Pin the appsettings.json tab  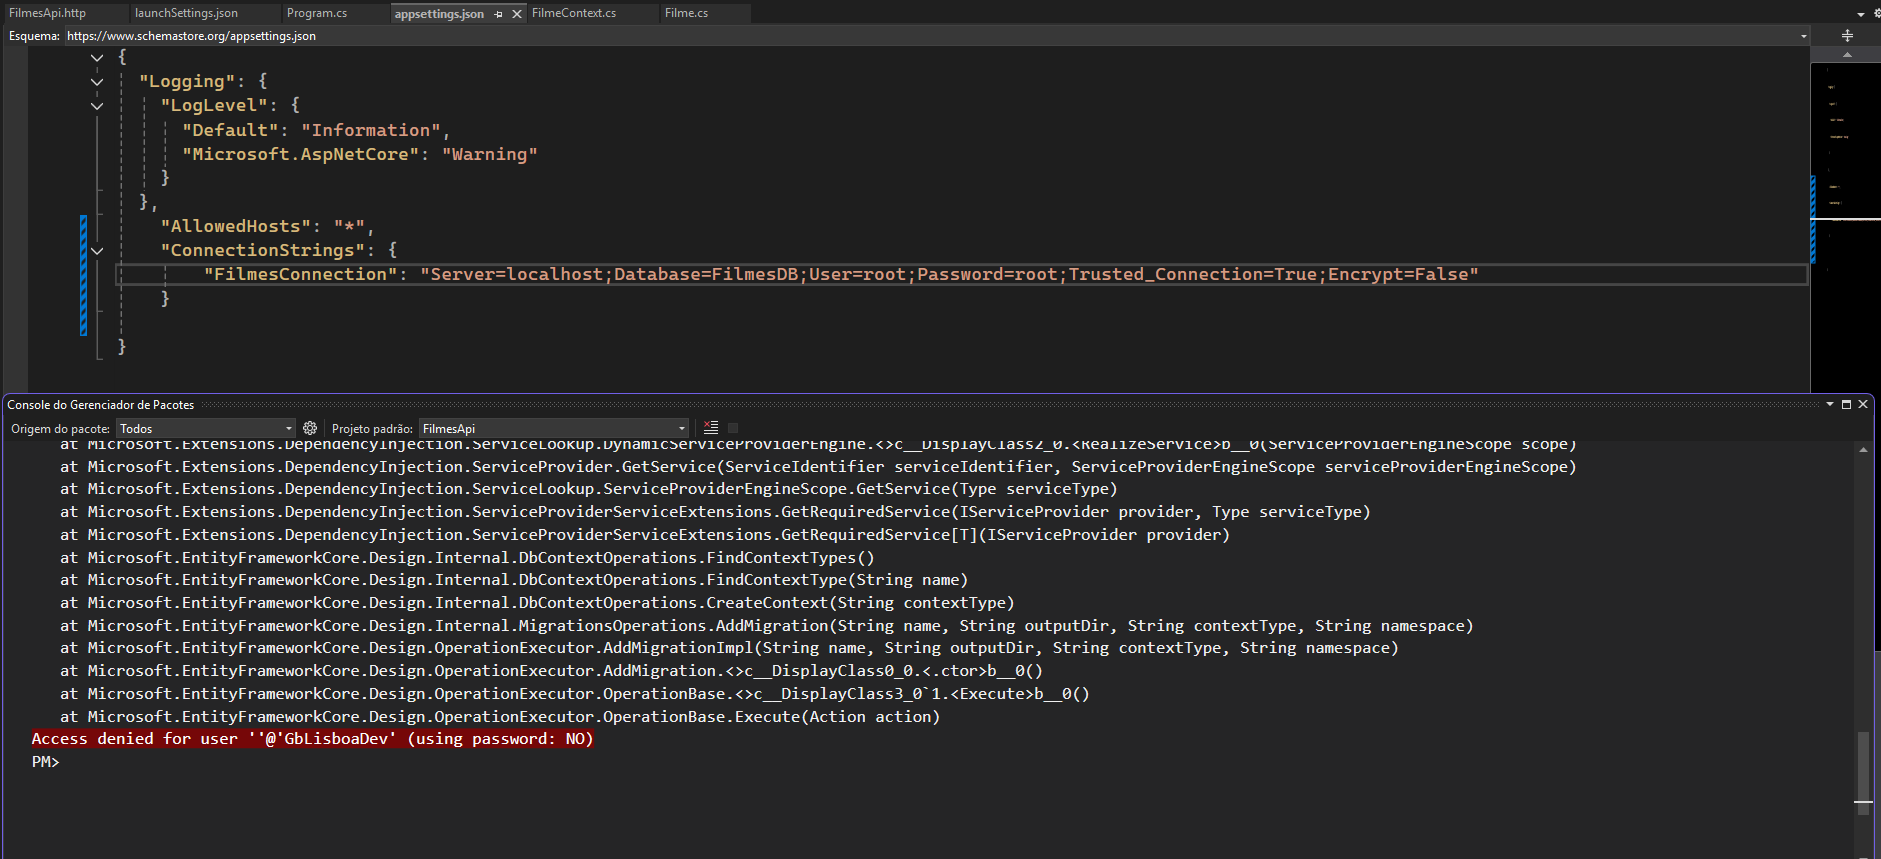tap(499, 14)
